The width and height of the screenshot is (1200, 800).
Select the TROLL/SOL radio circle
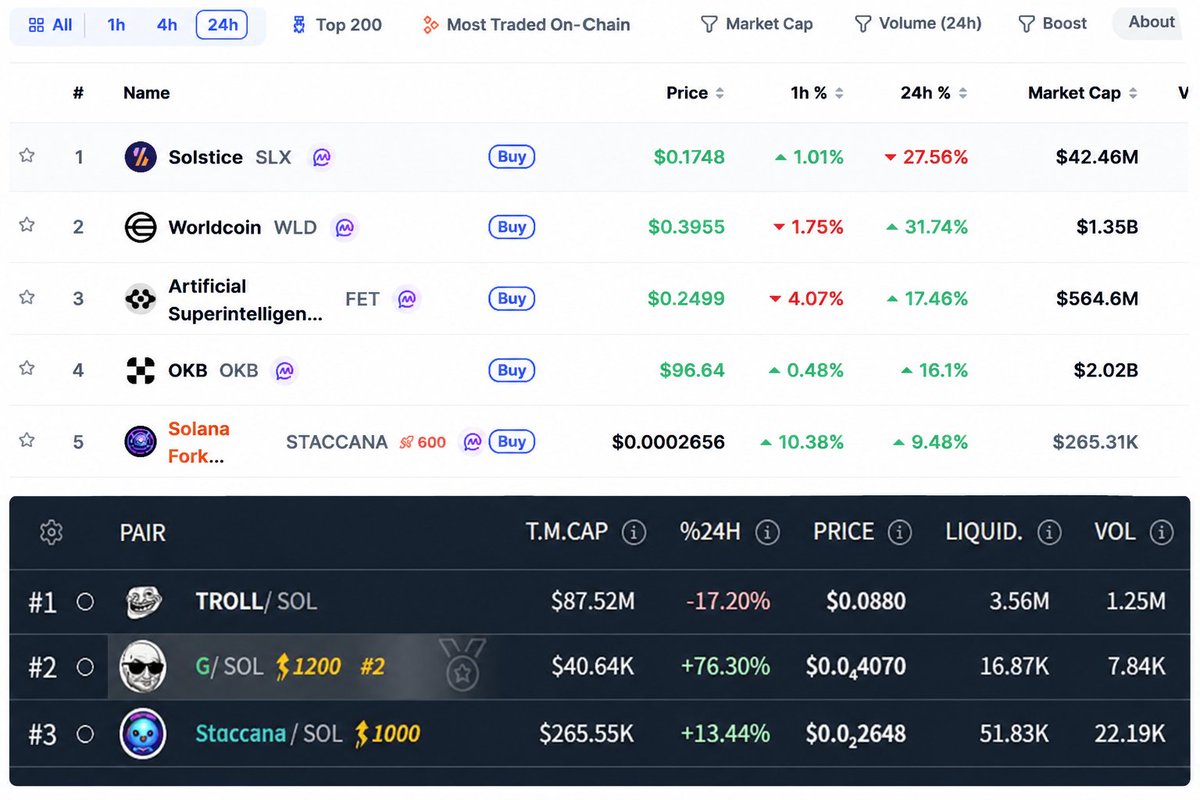pos(85,602)
